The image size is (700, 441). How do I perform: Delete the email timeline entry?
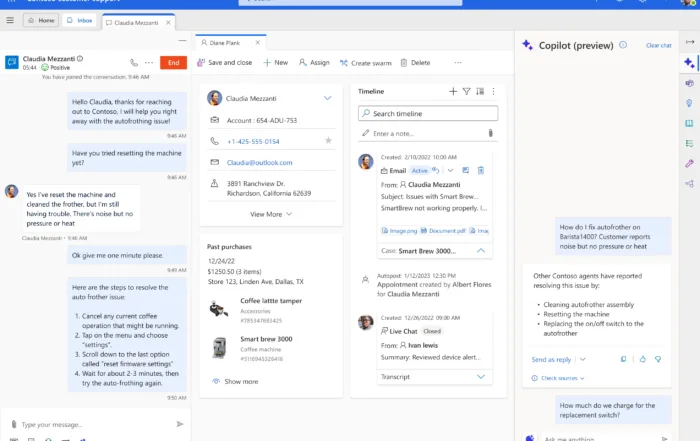(481, 170)
